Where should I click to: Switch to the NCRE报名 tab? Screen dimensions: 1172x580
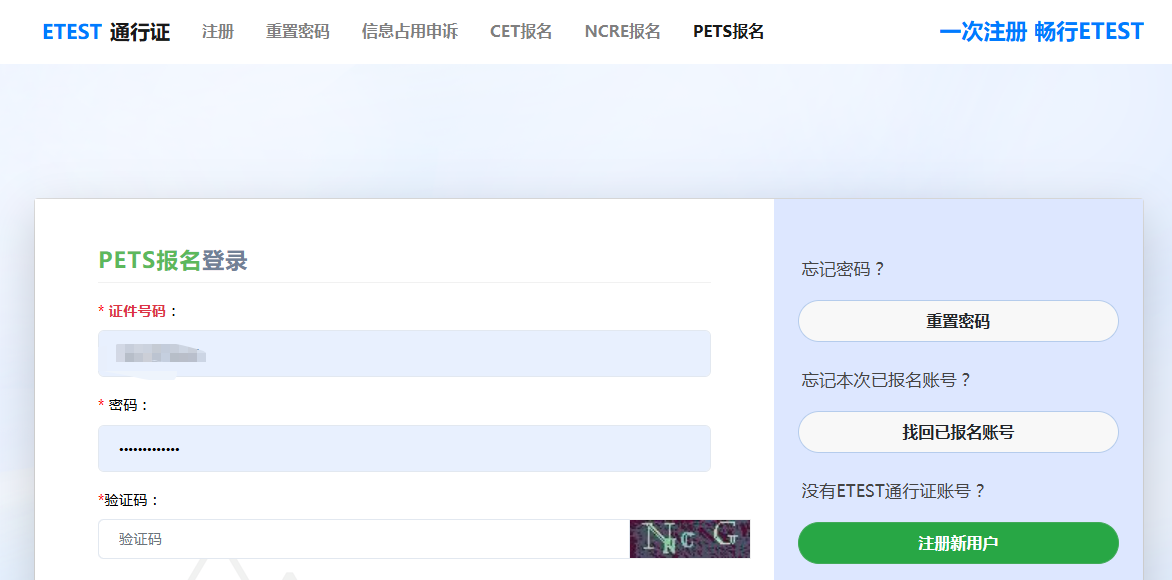tap(622, 31)
